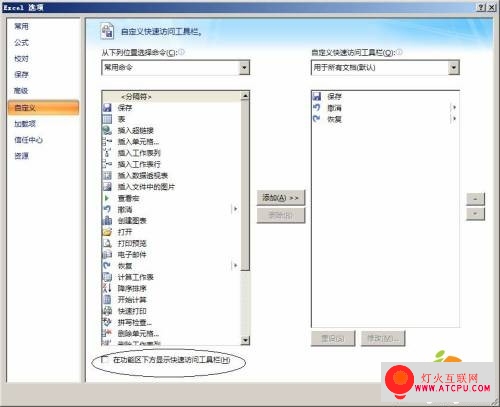The image size is (500, 407).
Task: Click the 添加(A) >> button
Action: coord(281,198)
